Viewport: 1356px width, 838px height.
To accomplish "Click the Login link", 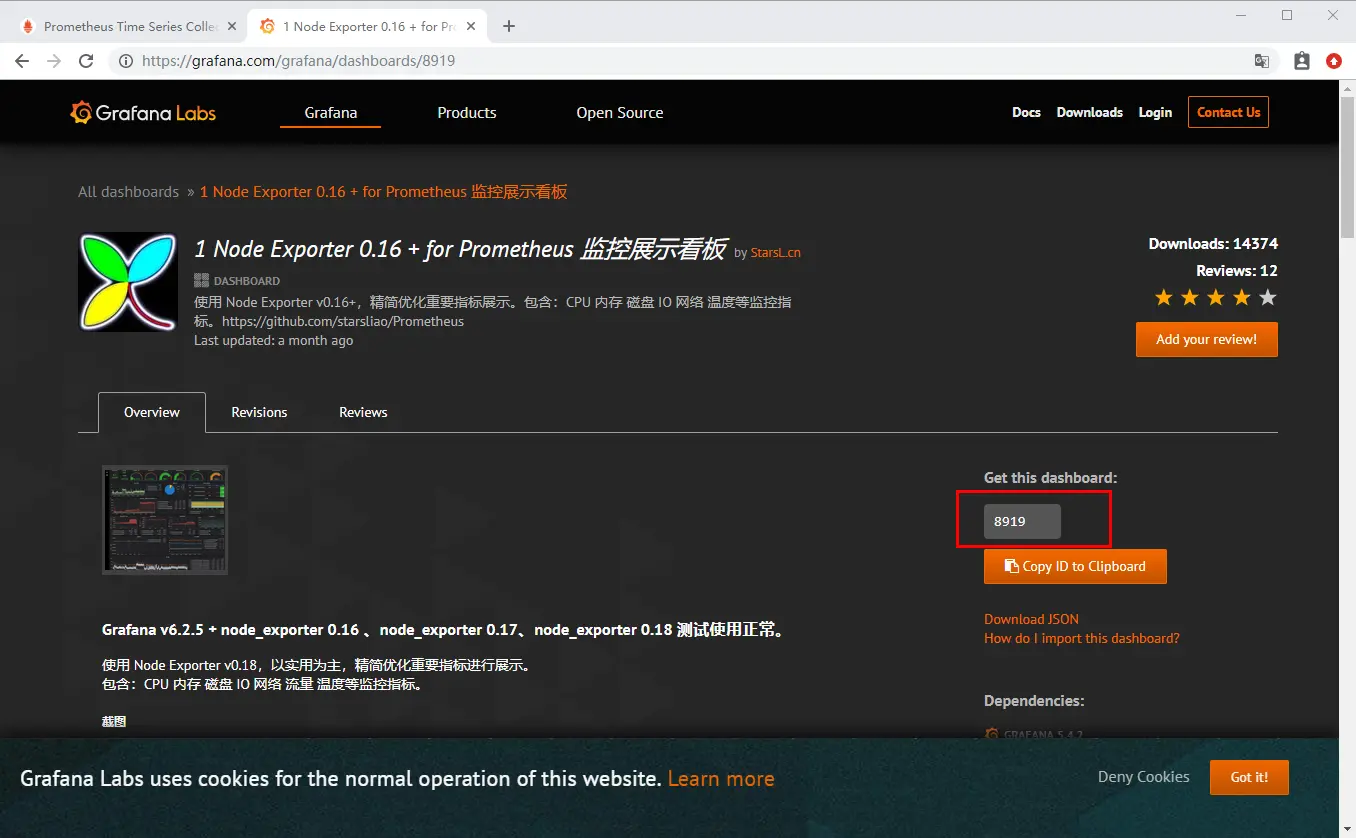I will [x=1155, y=112].
